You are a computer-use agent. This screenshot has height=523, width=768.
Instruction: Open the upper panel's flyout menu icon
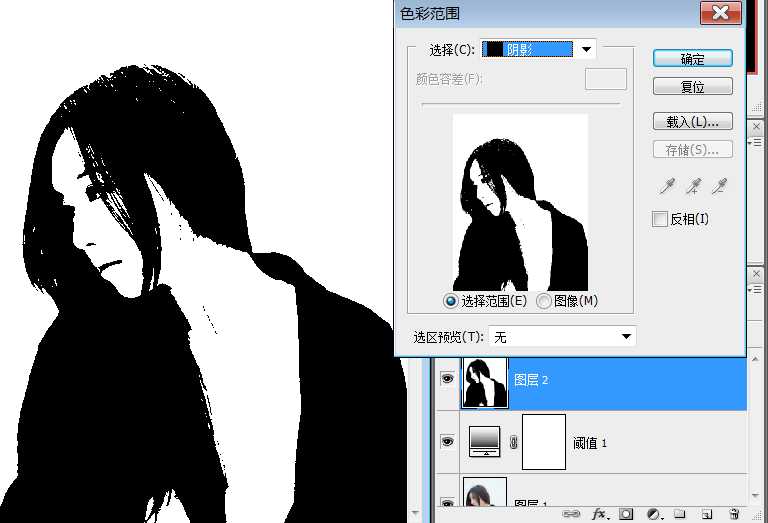pos(756,143)
